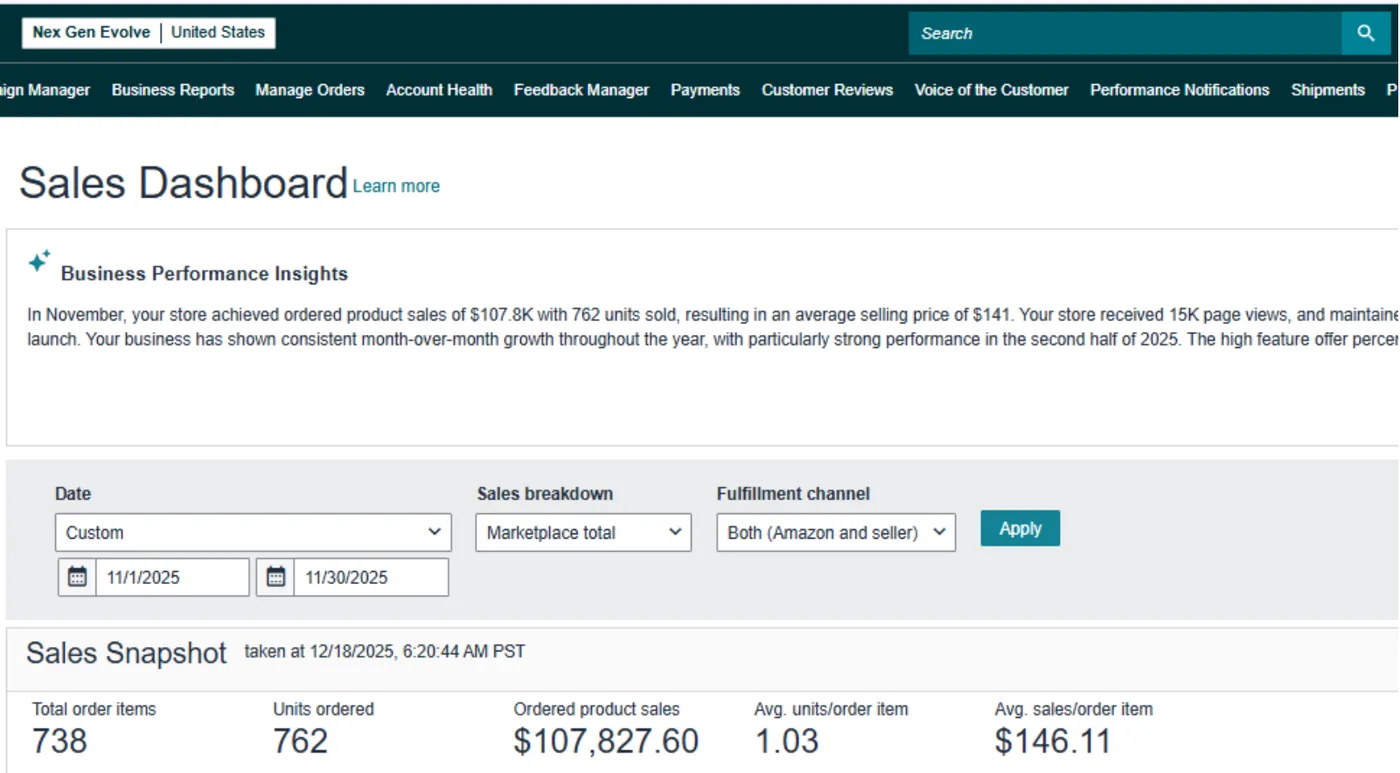
Task: Click the Avg. units/order item value 1.03
Action: (786, 741)
